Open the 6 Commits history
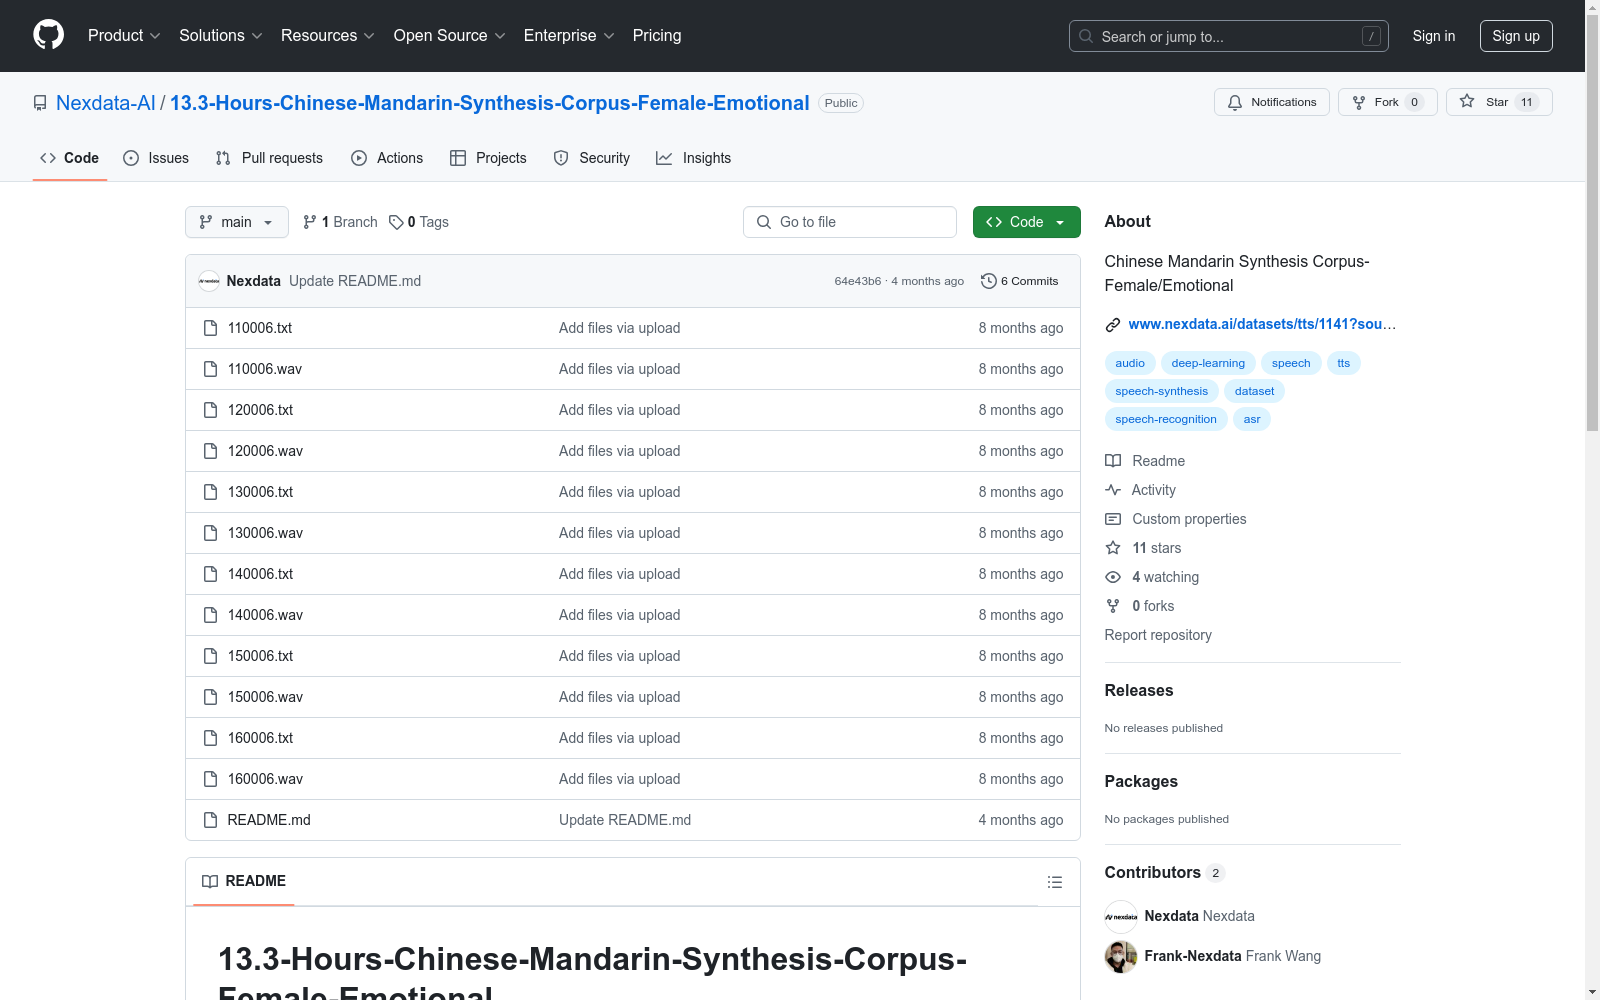 (1020, 281)
